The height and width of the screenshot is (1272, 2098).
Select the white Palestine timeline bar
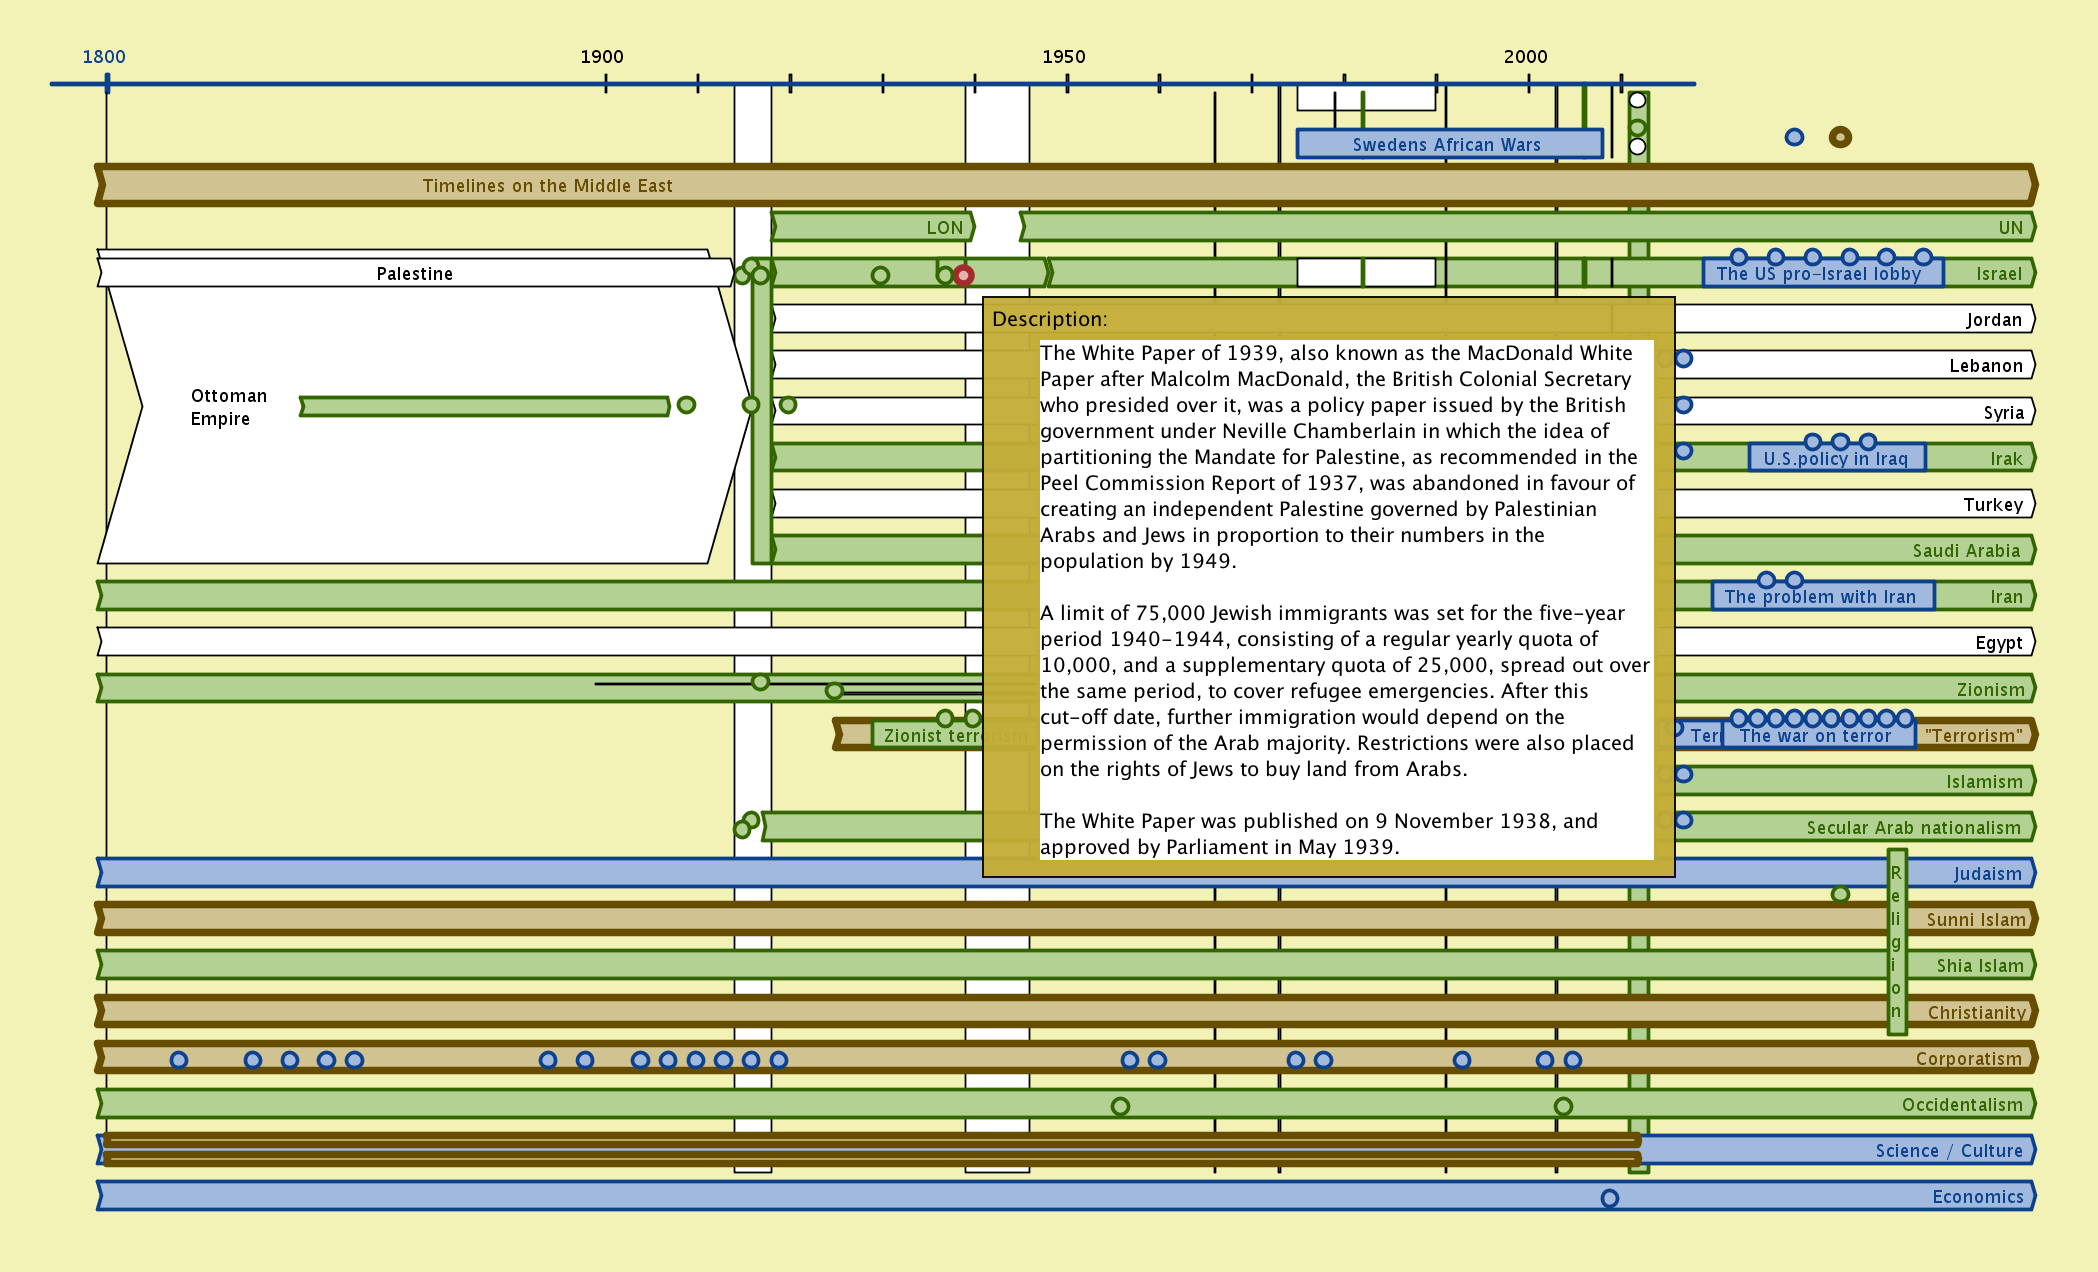pos(414,274)
